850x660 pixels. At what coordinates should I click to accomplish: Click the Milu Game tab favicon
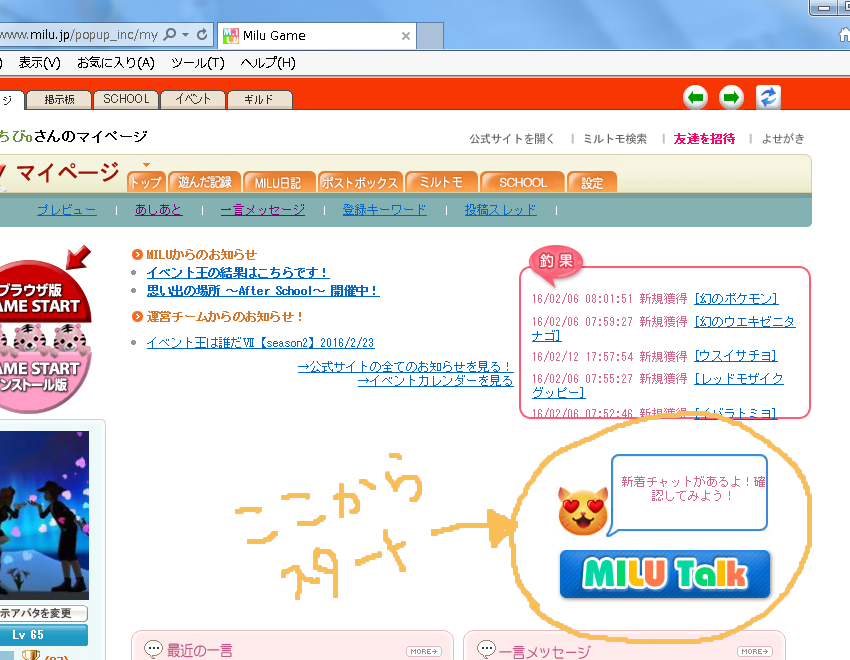point(231,36)
